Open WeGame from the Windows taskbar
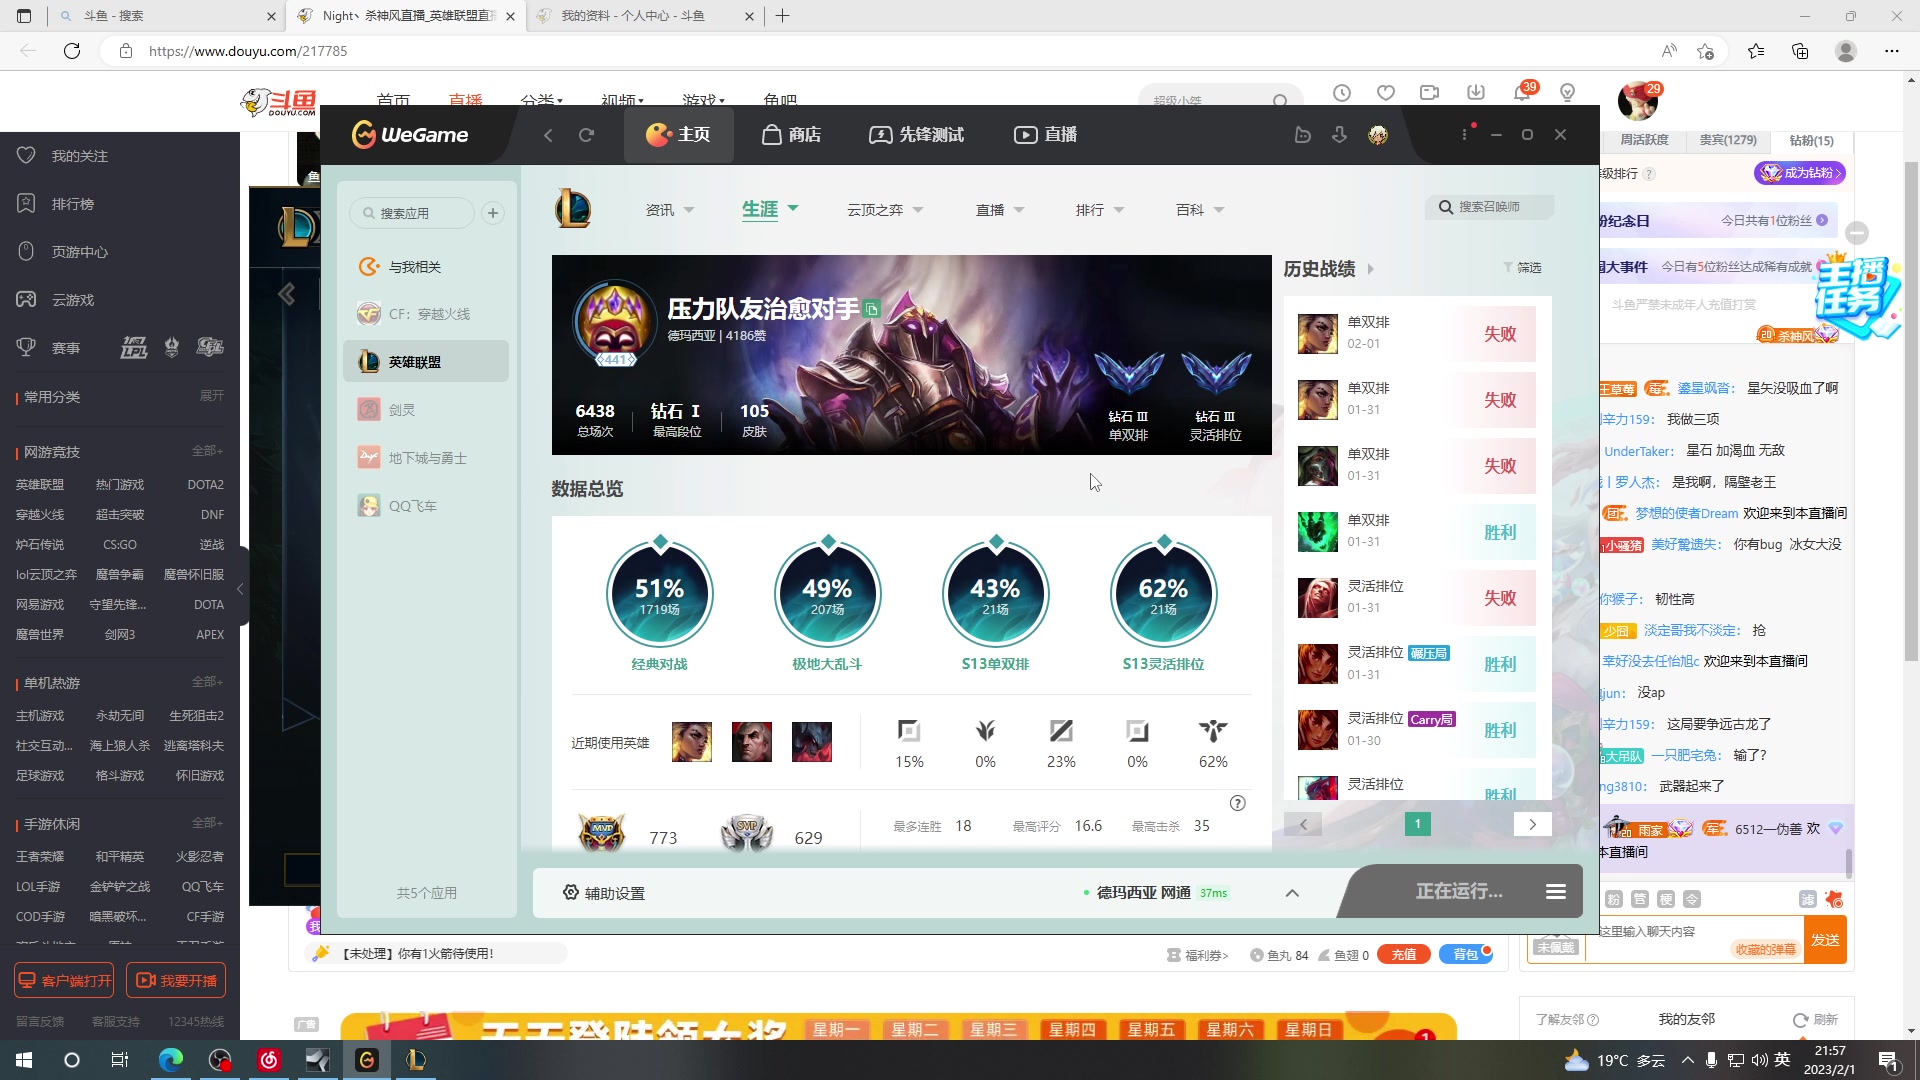Image resolution: width=1920 pixels, height=1080 pixels. [367, 1060]
